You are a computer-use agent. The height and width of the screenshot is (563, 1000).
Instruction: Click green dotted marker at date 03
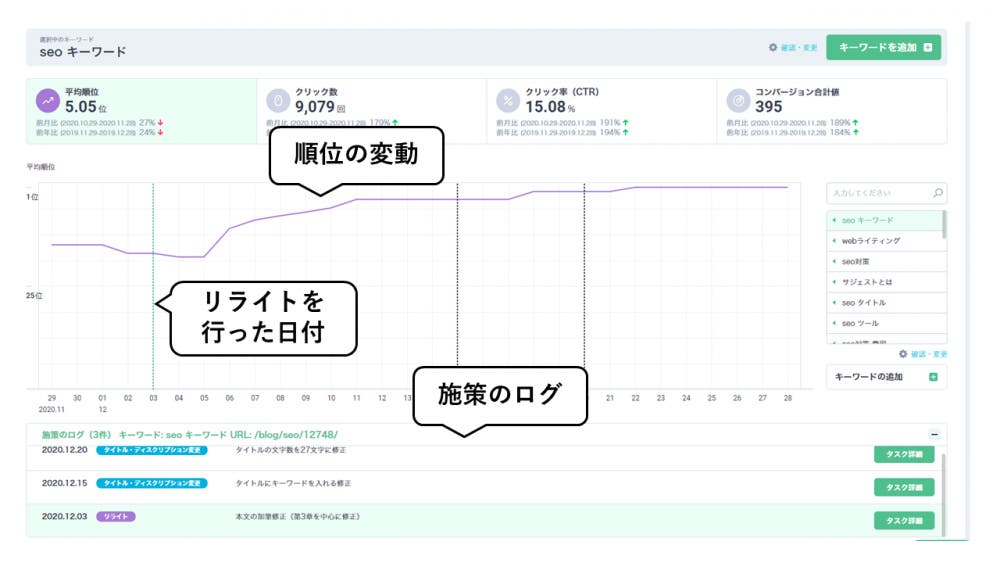[x=153, y=286]
